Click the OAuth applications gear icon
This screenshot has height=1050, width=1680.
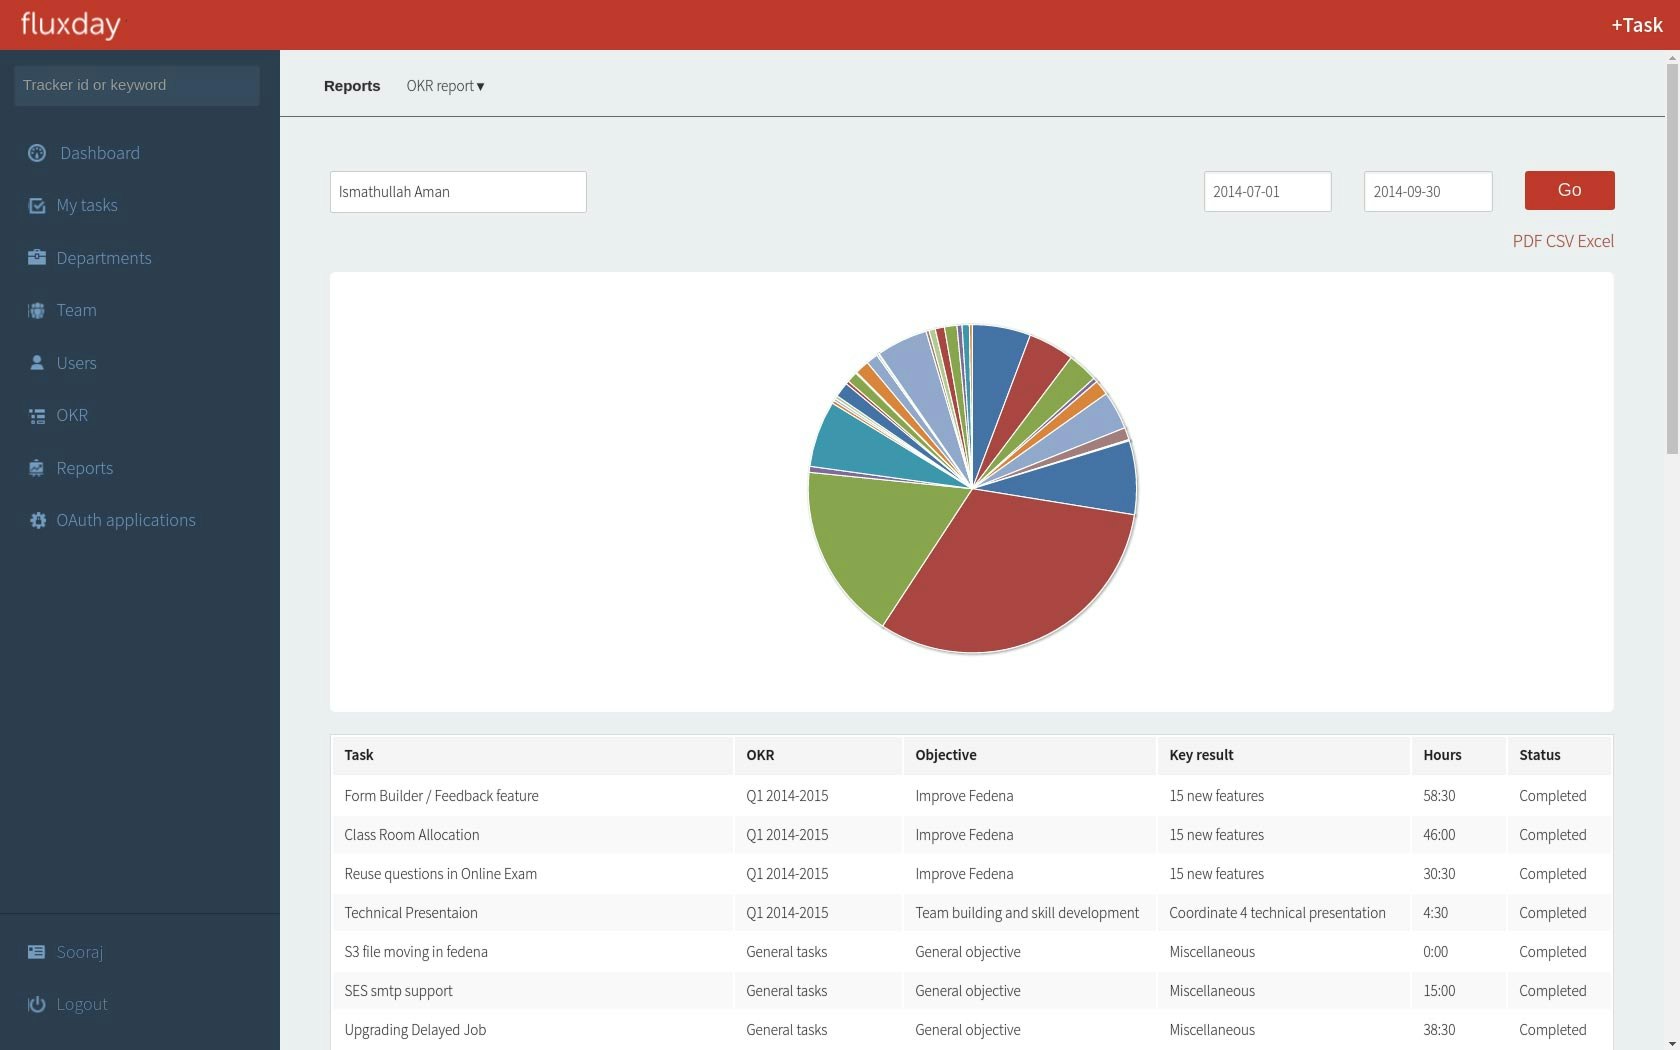[38, 520]
